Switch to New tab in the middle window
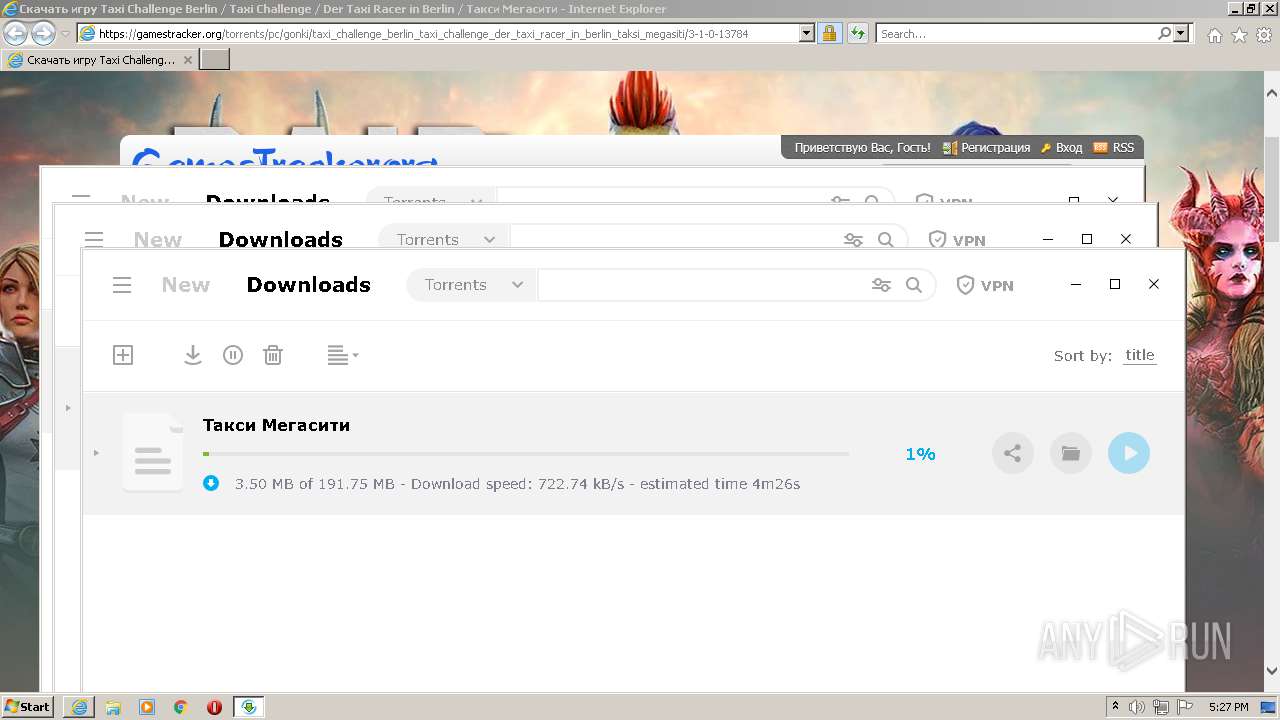Viewport: 1280px width, 720px height. click(x=158, y=240)
